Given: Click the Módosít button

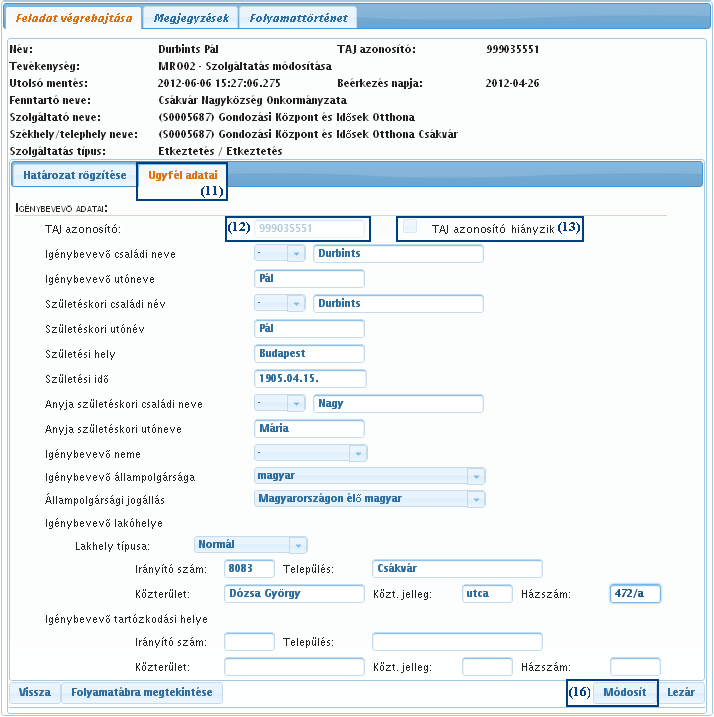Looking at the screenshot, I should pos(625,692).
